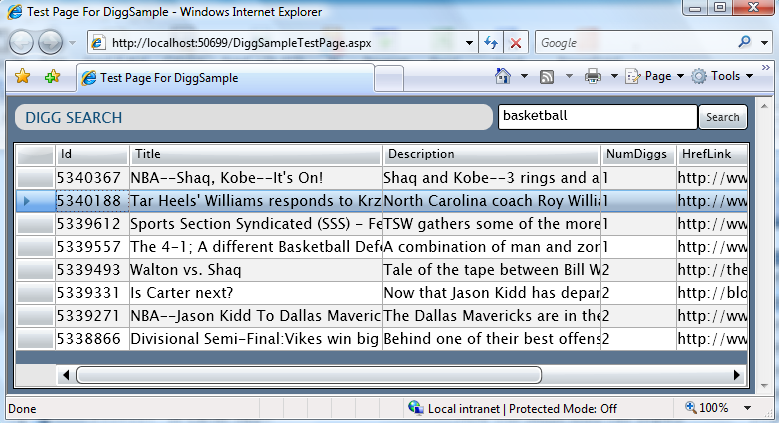
Task: Click the Google search box
Action: (633, 43)
